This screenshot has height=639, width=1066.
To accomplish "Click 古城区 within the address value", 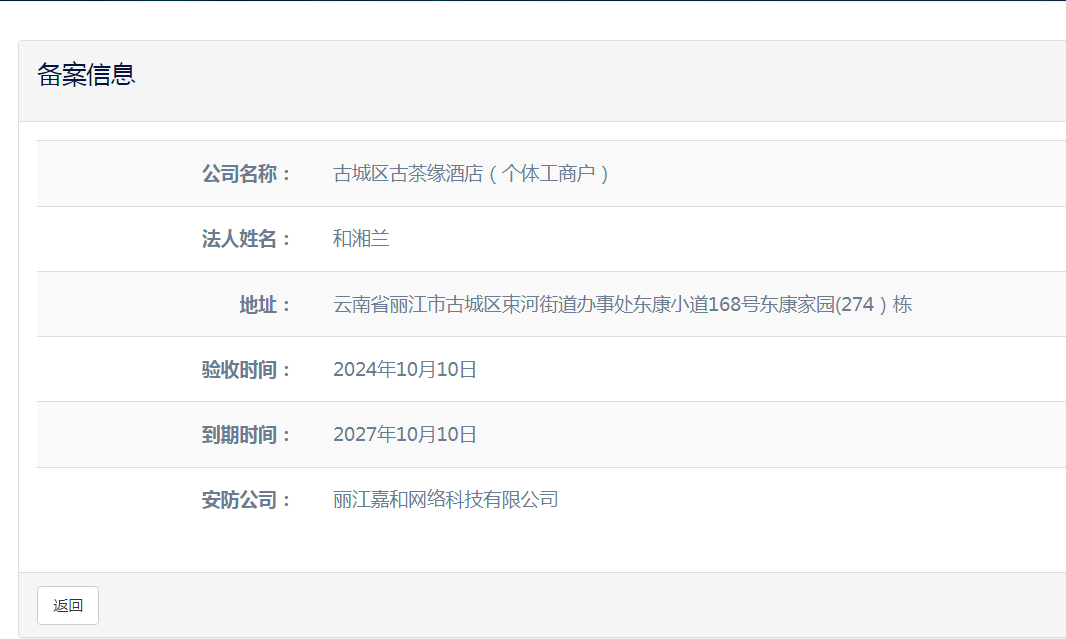I will point(474,305).
